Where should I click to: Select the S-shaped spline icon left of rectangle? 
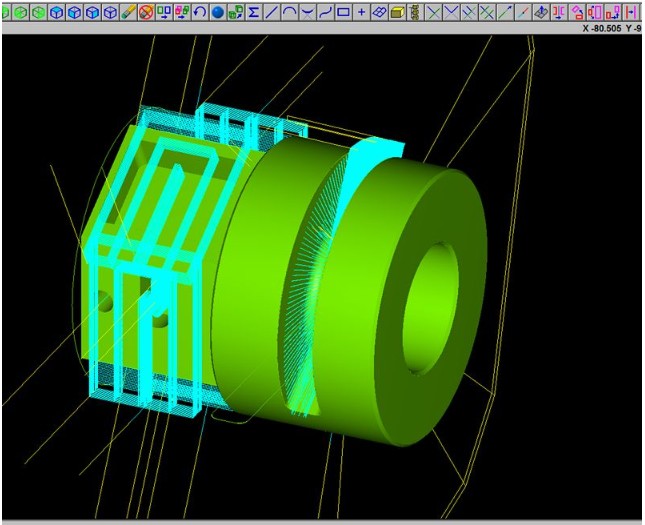click(325, 12)
